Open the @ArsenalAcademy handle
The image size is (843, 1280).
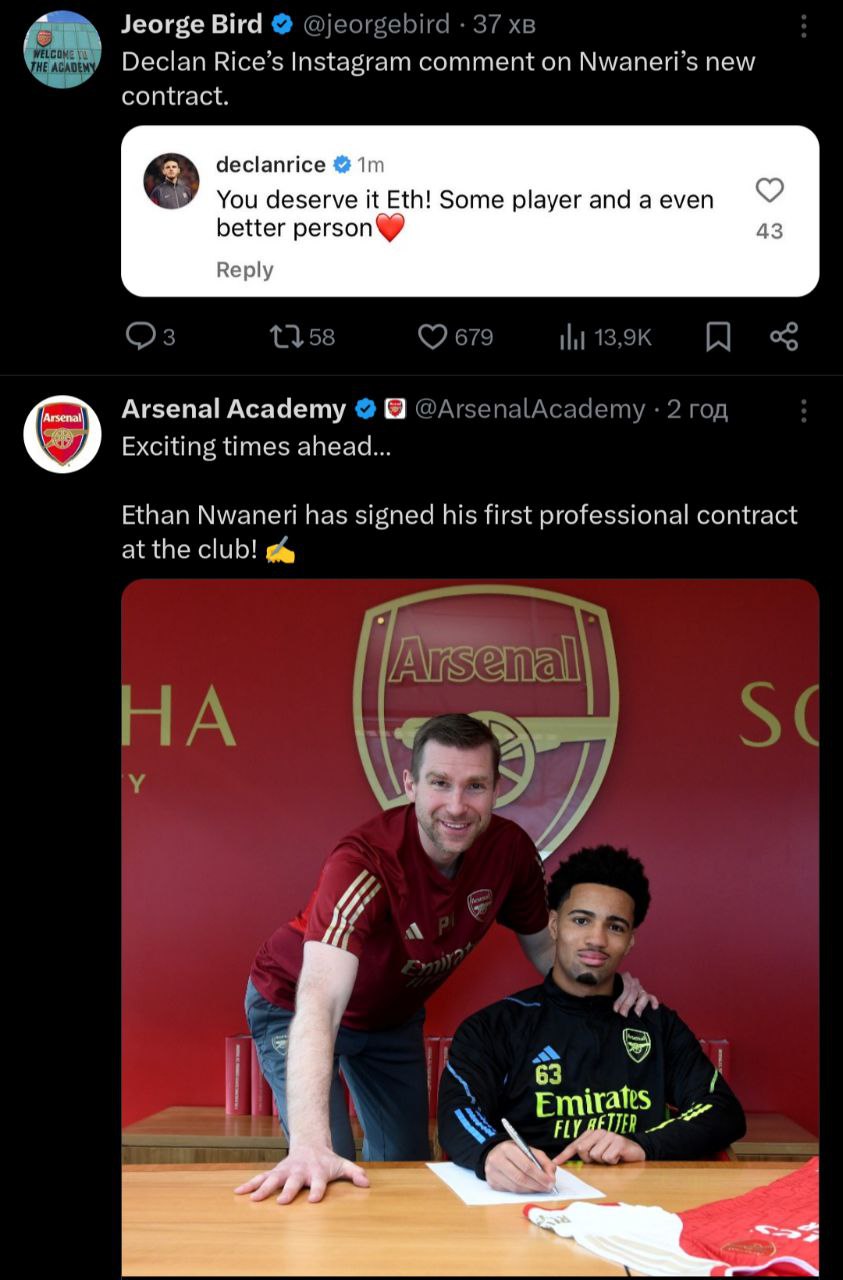click(530, 409)
